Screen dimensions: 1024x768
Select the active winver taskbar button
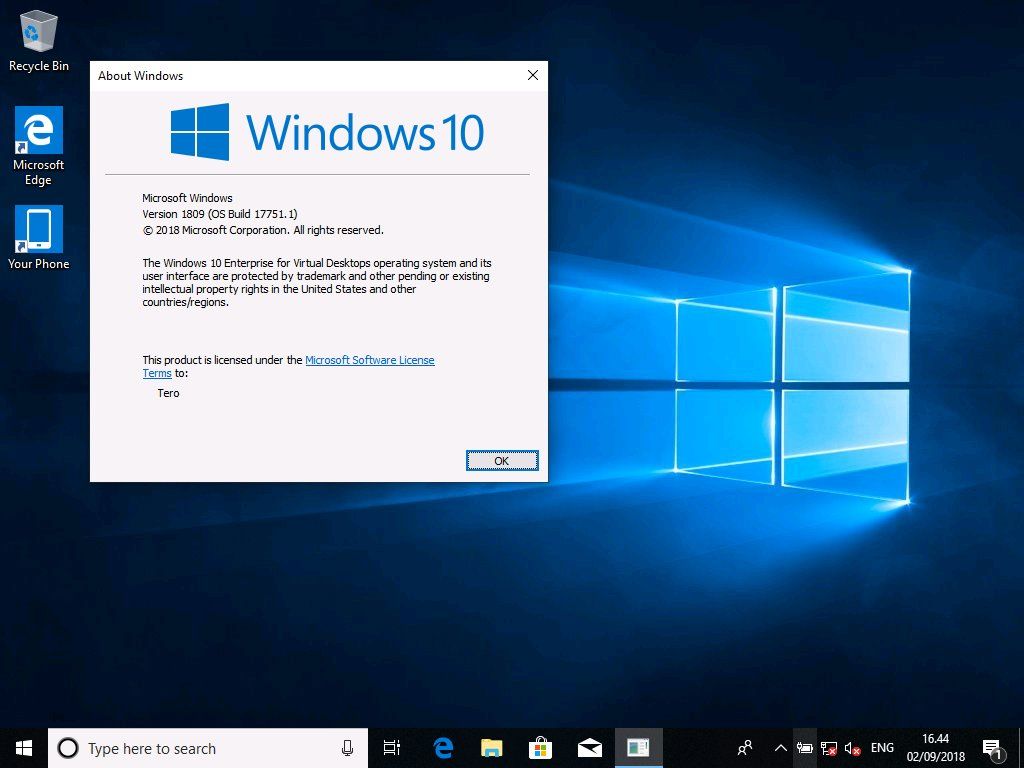[x=639, y=748]
